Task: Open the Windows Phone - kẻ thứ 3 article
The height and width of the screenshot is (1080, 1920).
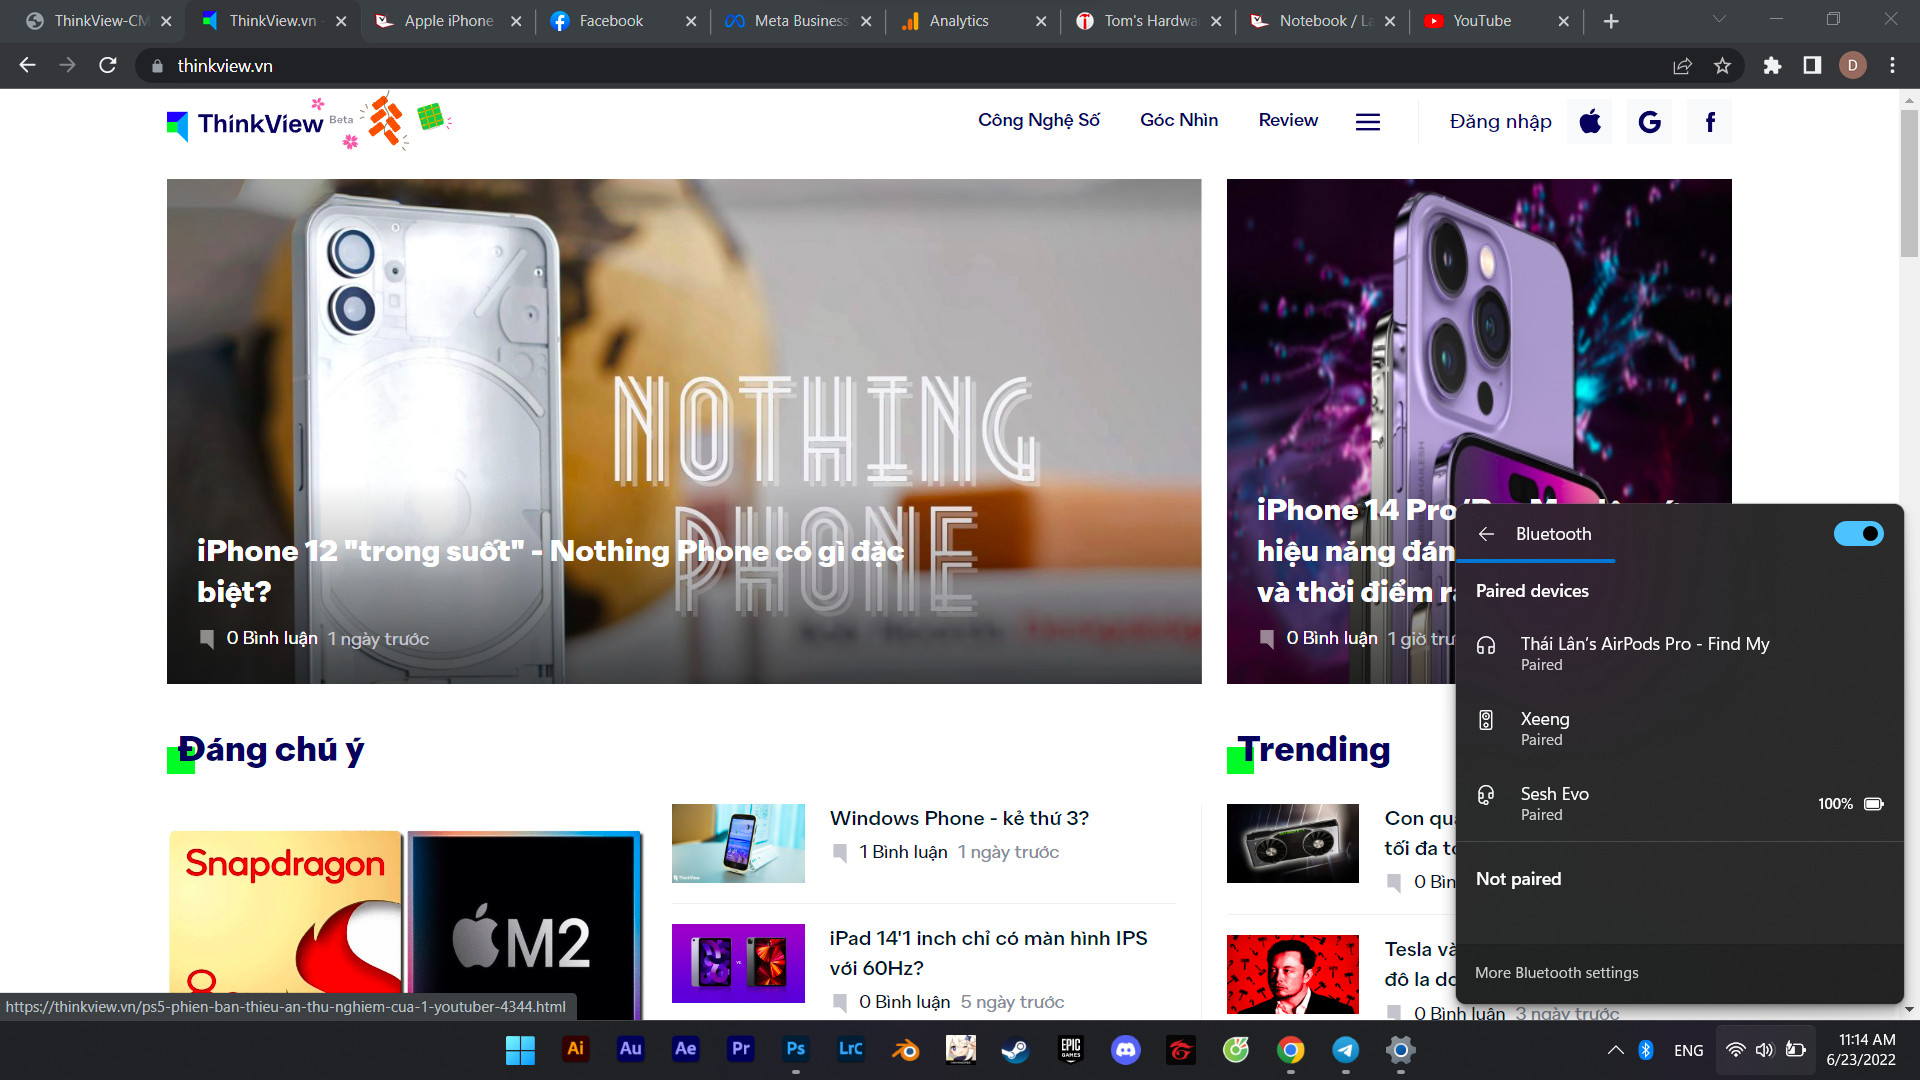Action: coord(959,818)
